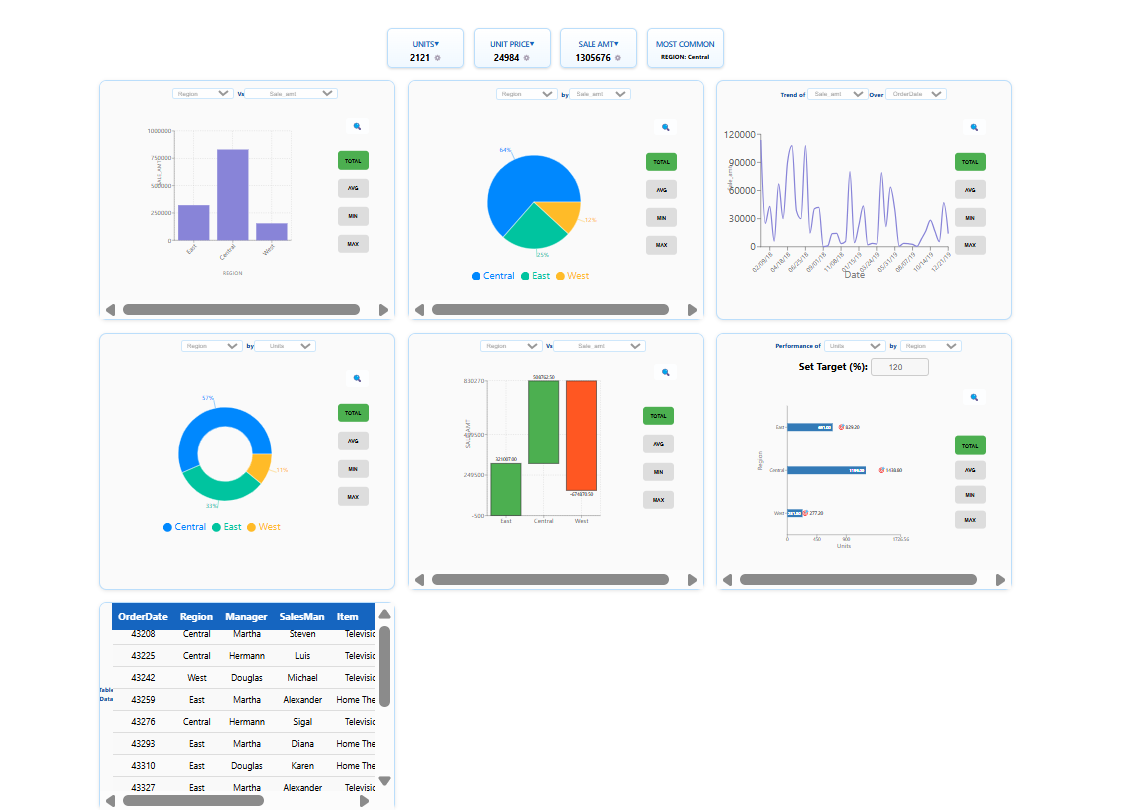Open the Region dropdown on bar chart

(202, 93)
